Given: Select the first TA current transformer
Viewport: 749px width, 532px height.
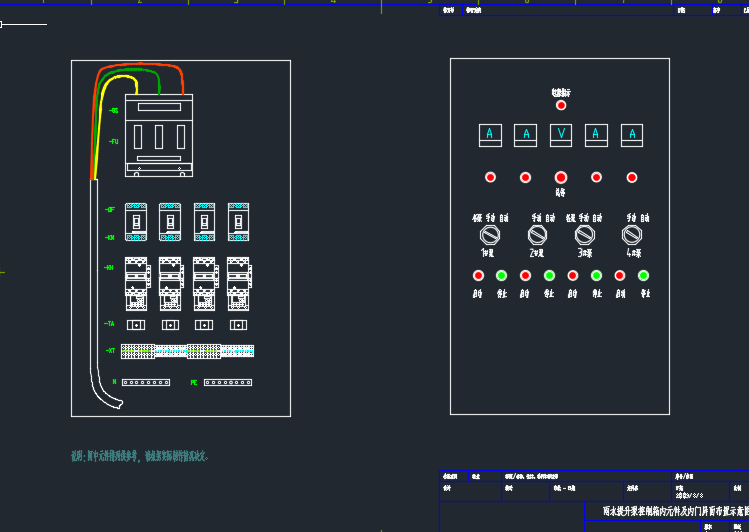Looking at the screenshot, I should point(136,325).
